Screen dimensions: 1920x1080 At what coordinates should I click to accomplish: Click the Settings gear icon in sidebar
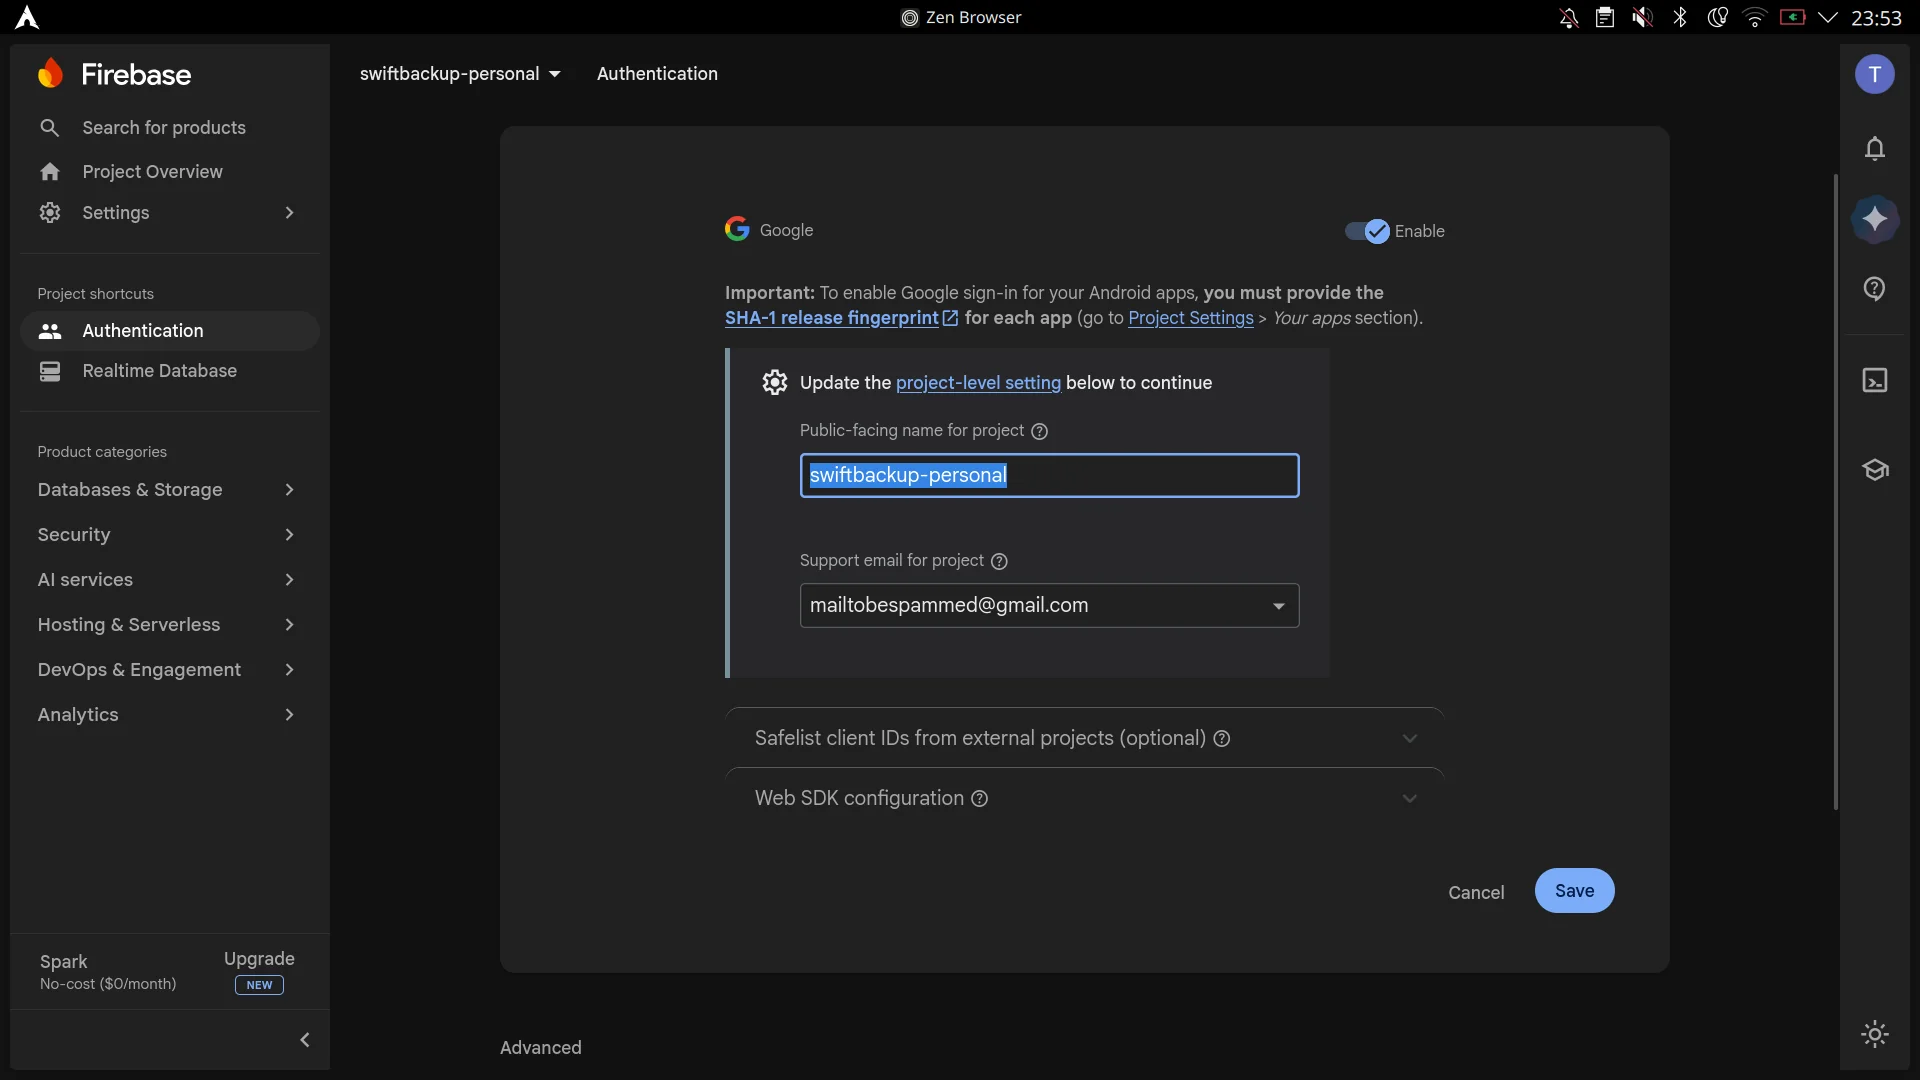[x=50, y=213]
